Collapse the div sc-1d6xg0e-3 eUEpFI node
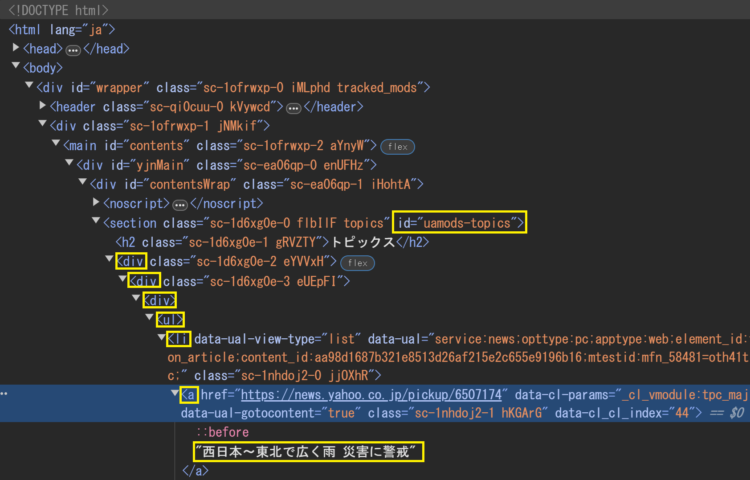This screenshot has width=750, height=480. point(123,279)
